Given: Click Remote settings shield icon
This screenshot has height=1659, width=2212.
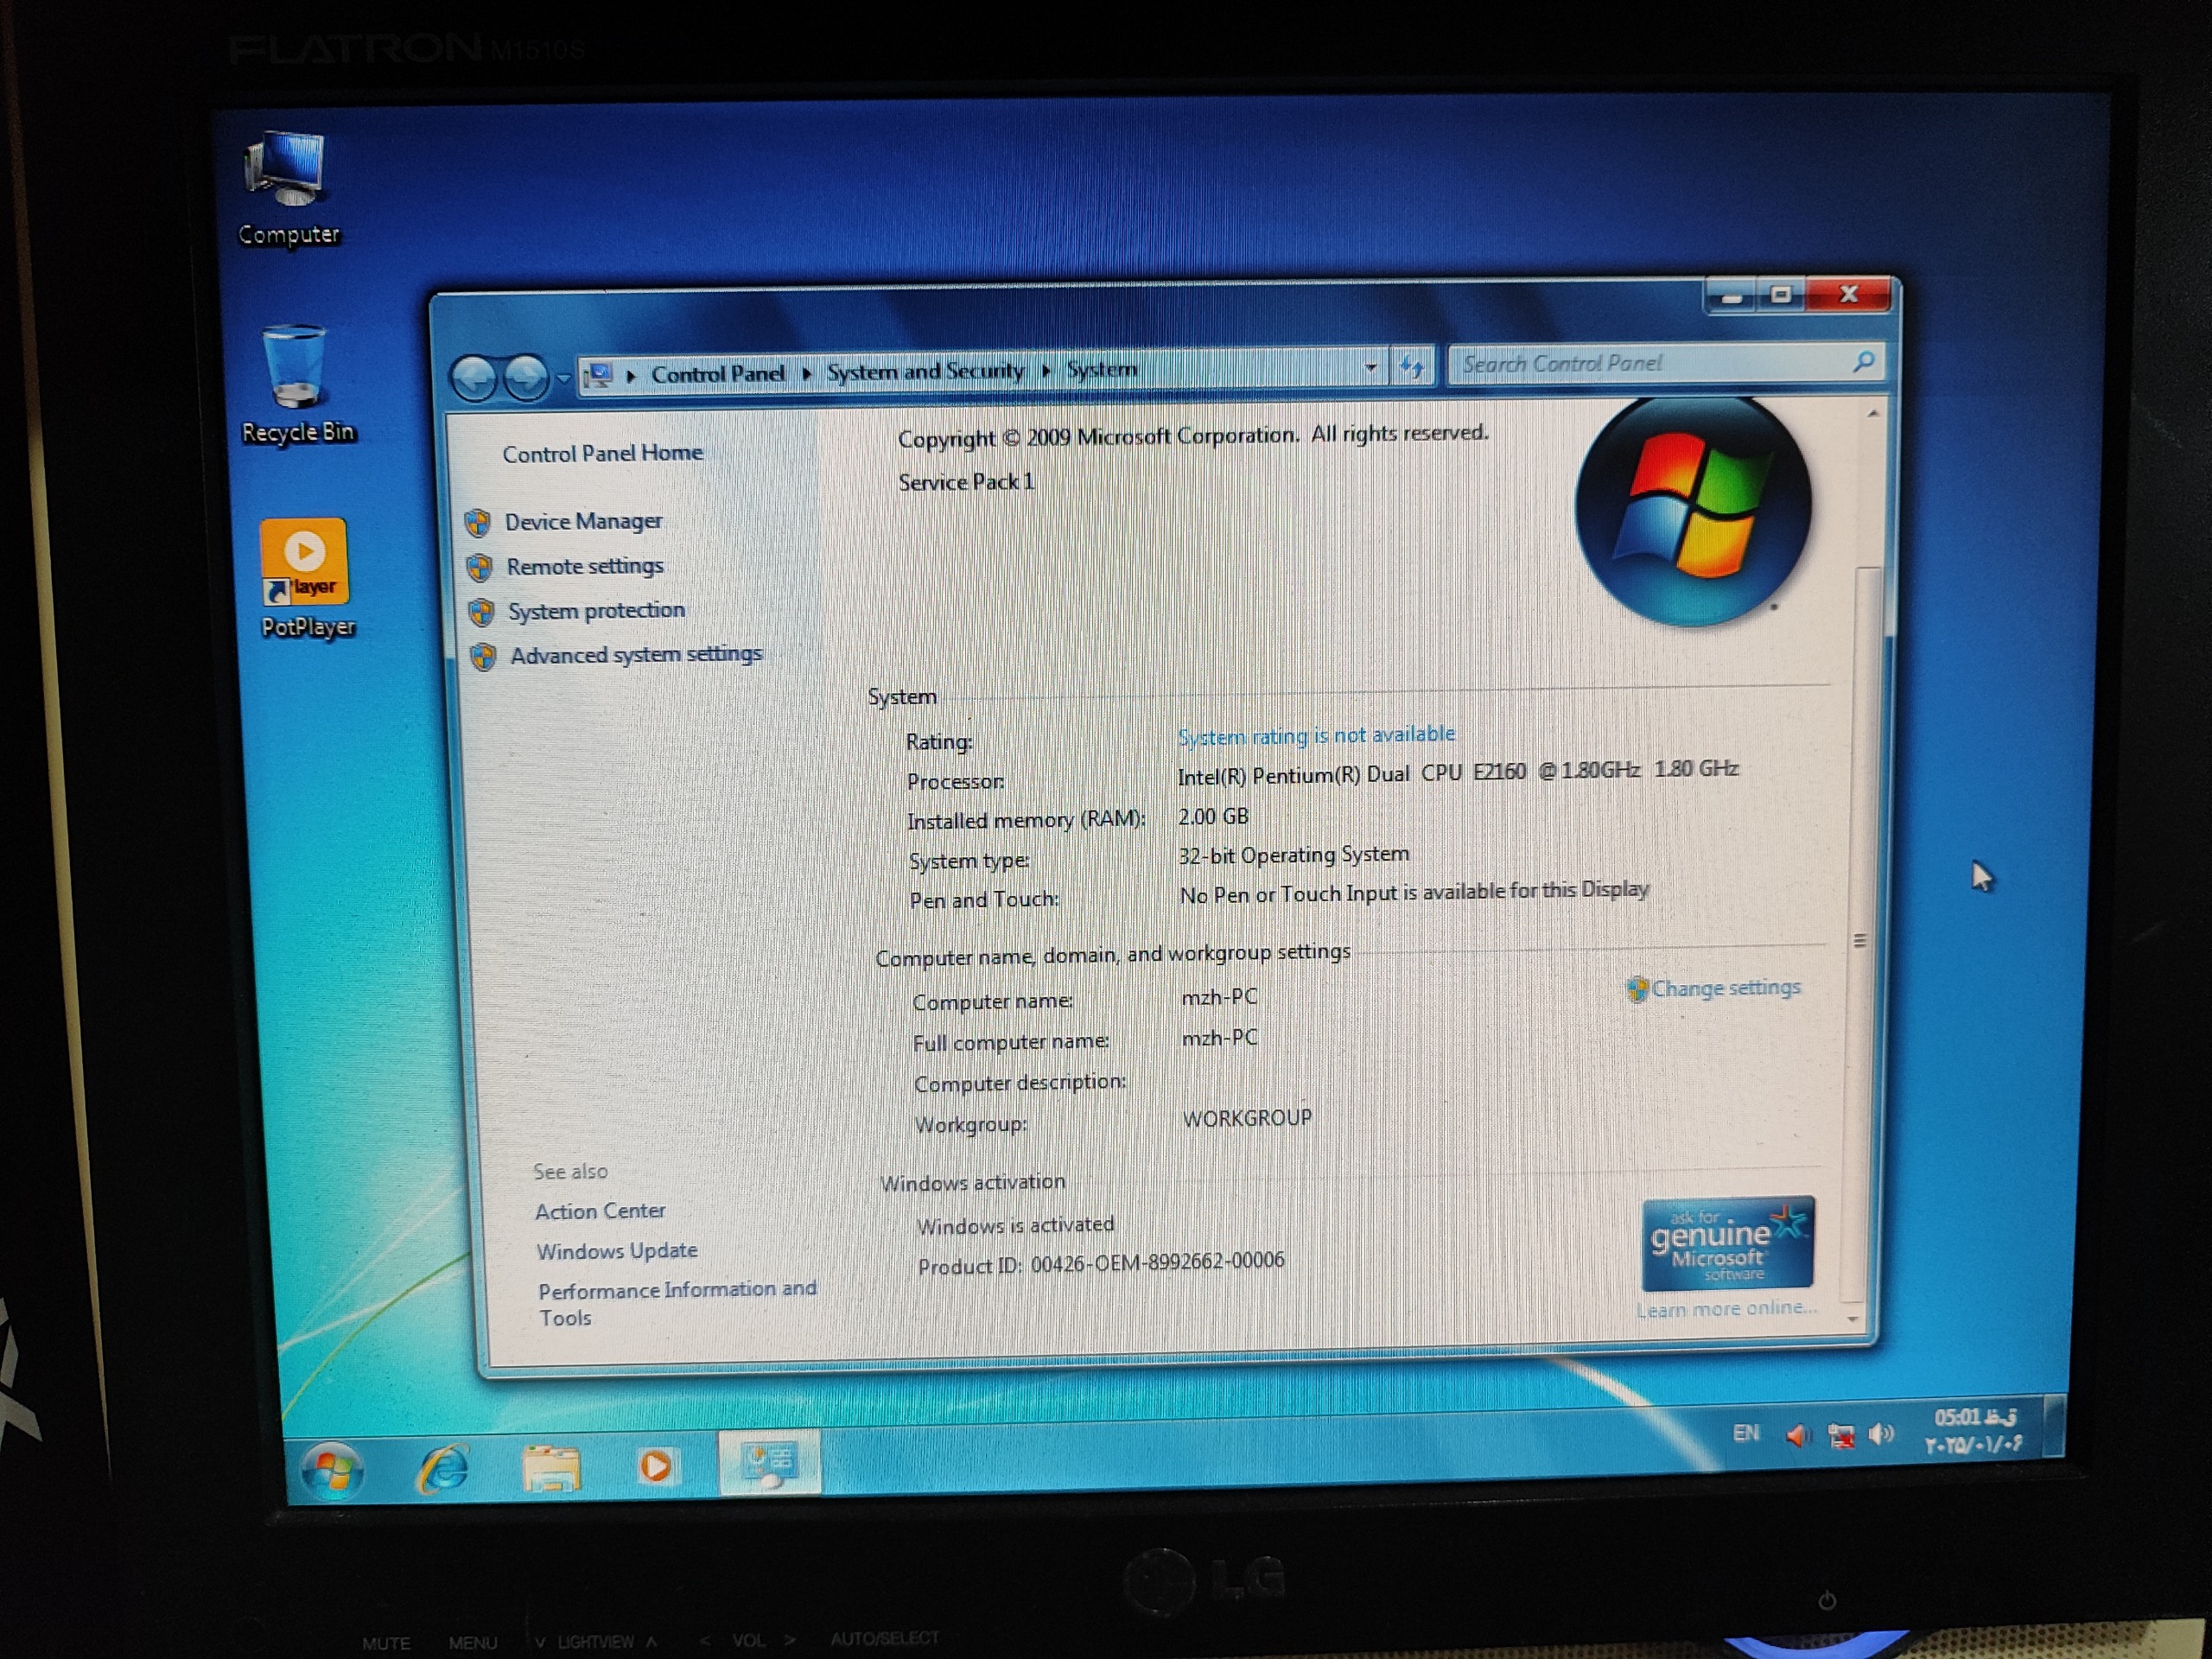Looking at the screenshot, I should pyautogui.click(x=480, y=568).
